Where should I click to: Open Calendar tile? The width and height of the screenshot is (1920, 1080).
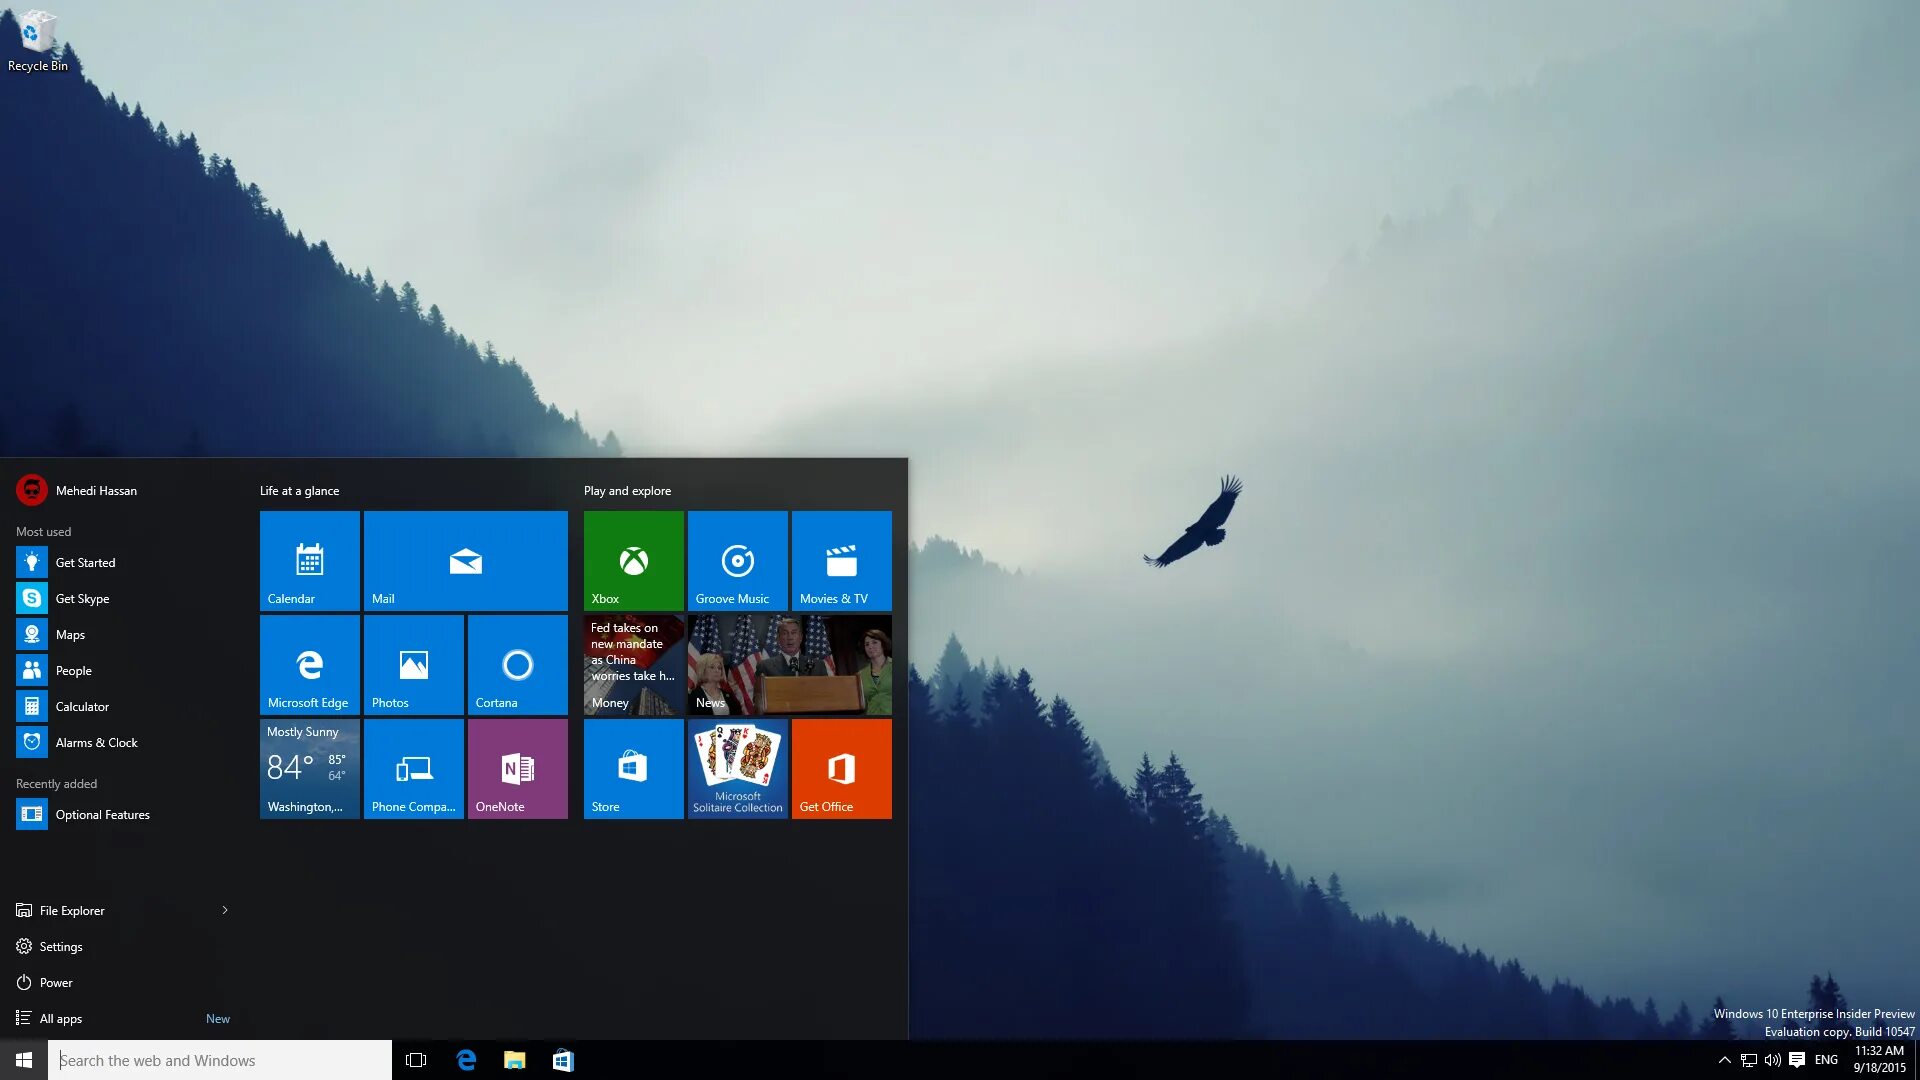click(310, 559)
